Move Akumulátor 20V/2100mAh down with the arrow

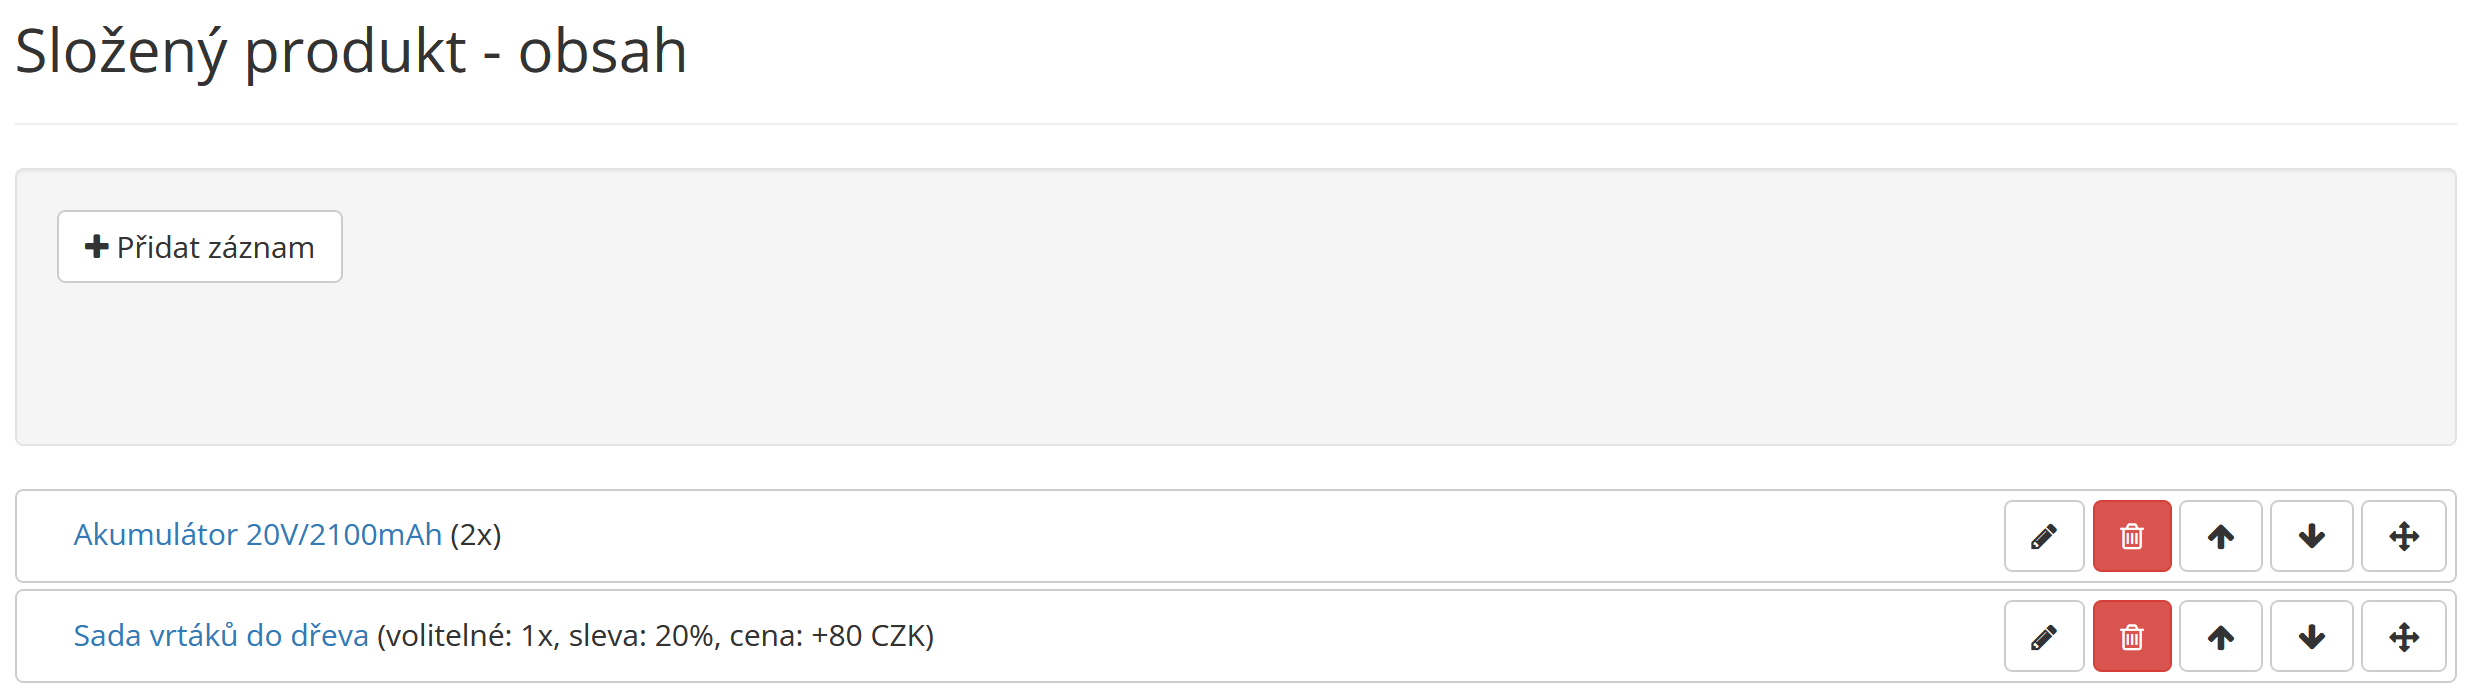point(2312,536)
